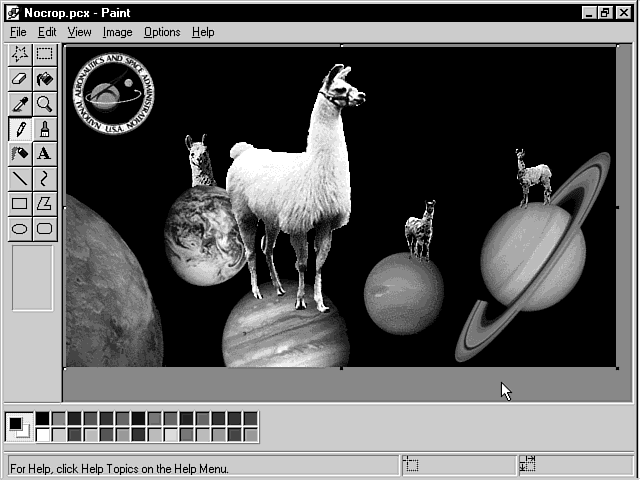Pick the Fill With Color bucket
640x480 pixels.
point(44,79)
